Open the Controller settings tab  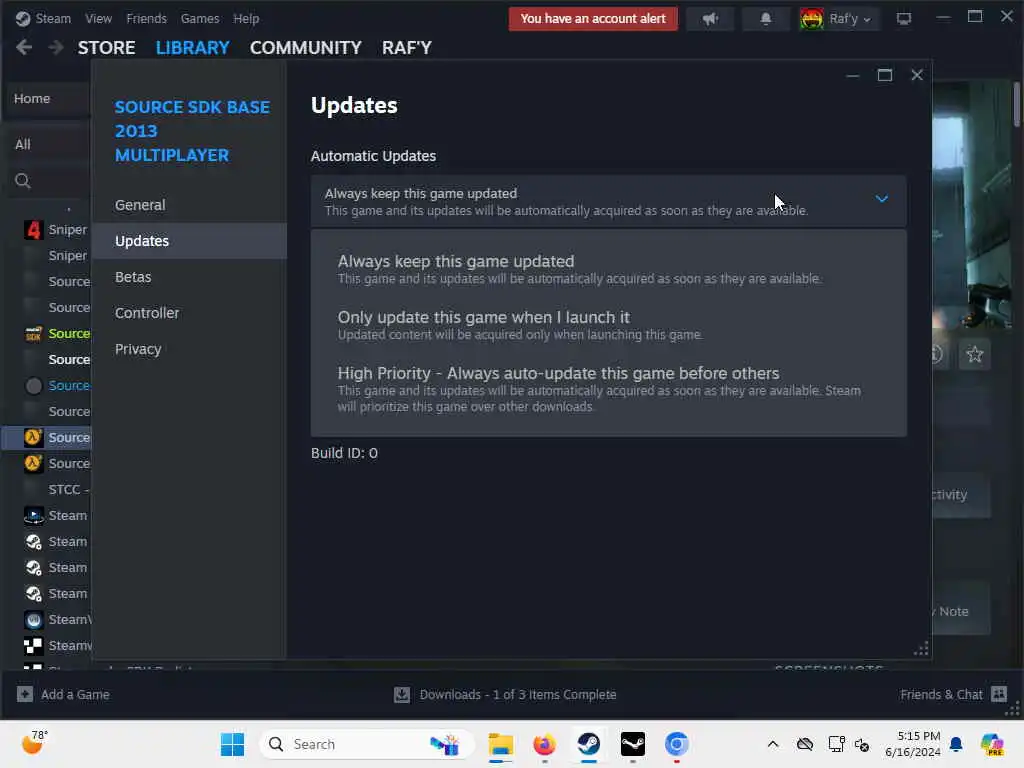(x=189, y=313)
